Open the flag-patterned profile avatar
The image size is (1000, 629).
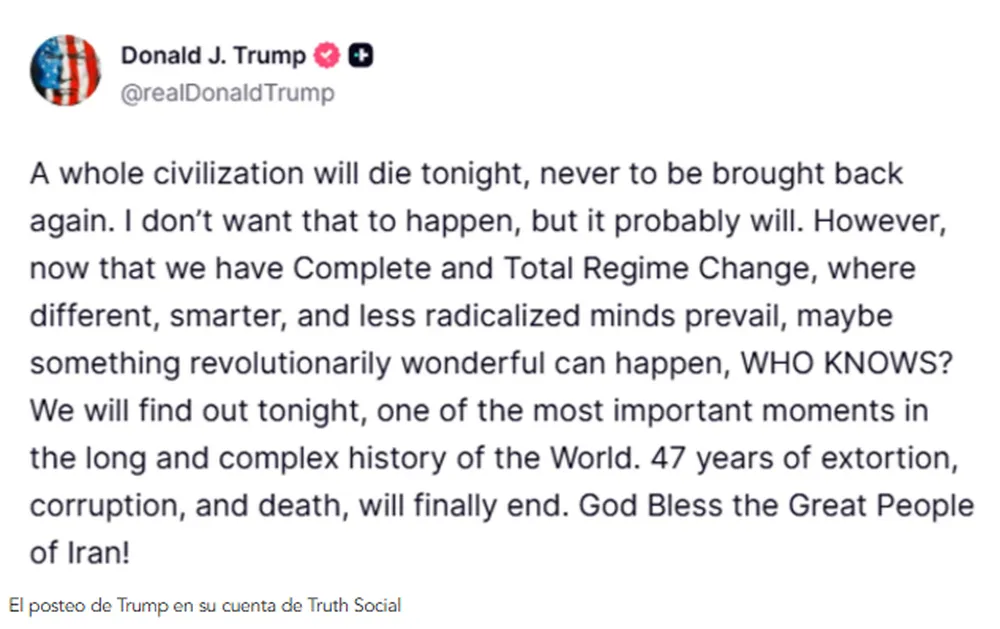pyautogui.click(x=65, y=70)
